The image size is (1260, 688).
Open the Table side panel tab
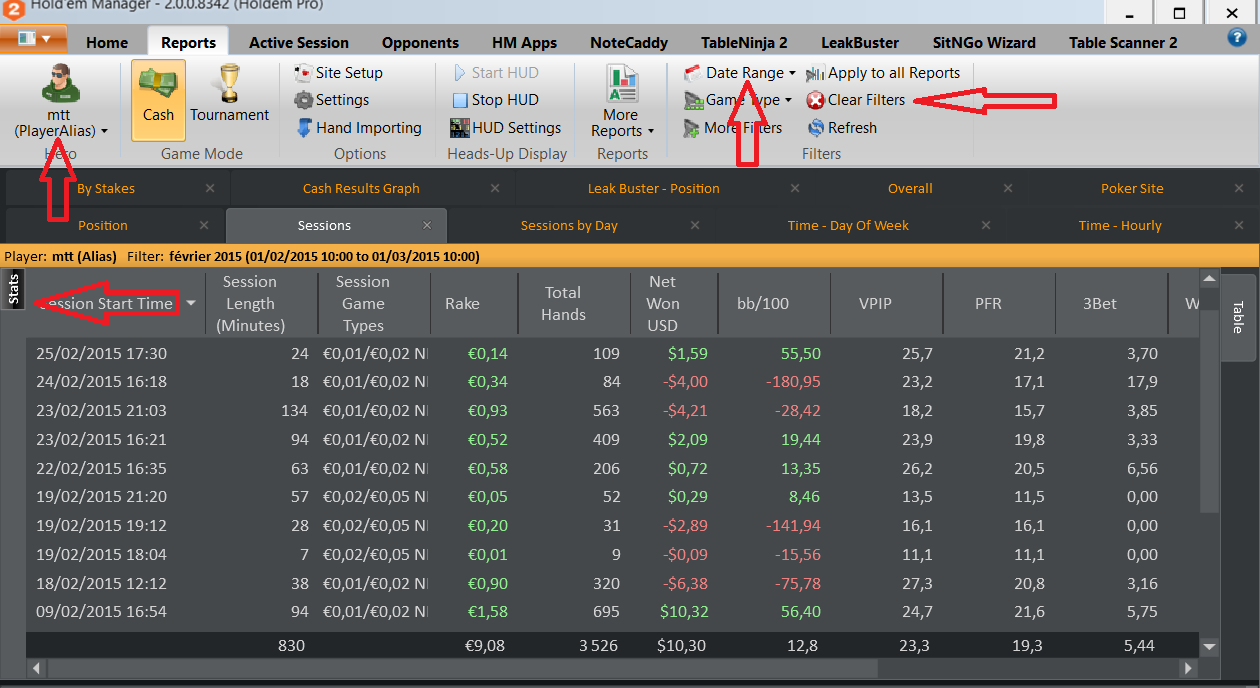(x=1238, y=318)
